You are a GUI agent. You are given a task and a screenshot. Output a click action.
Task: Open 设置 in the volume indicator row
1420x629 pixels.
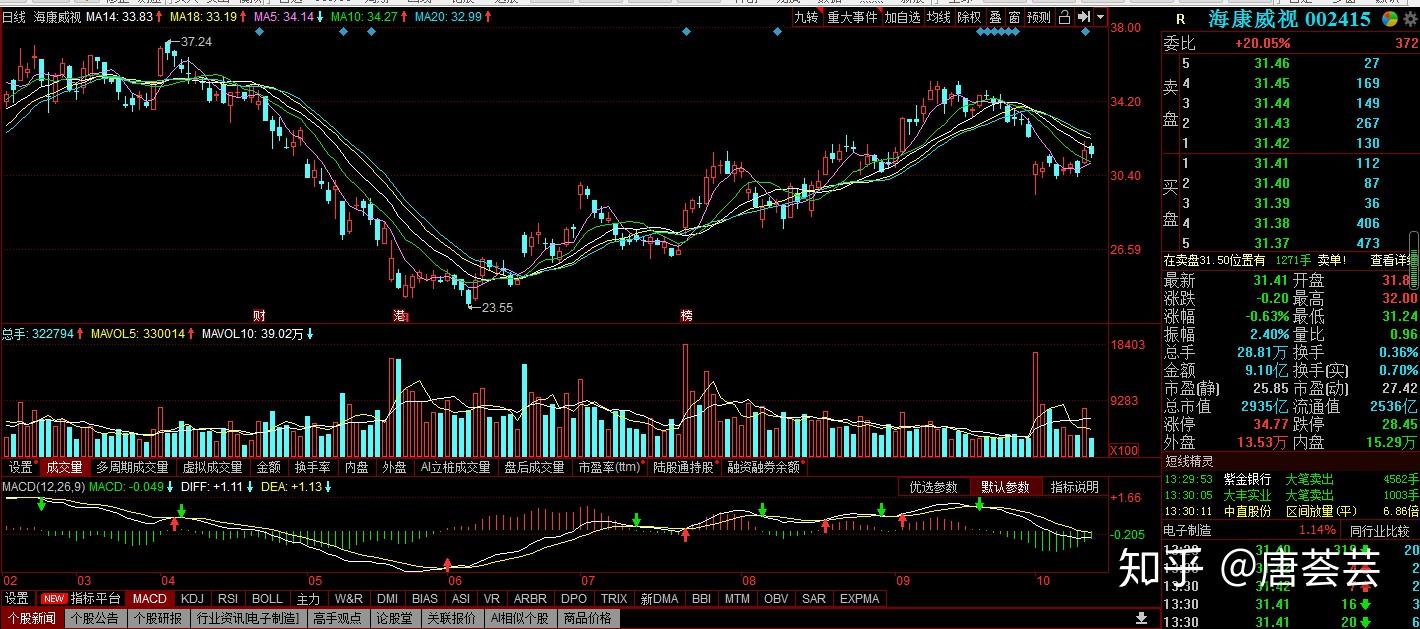click(20, 467)
